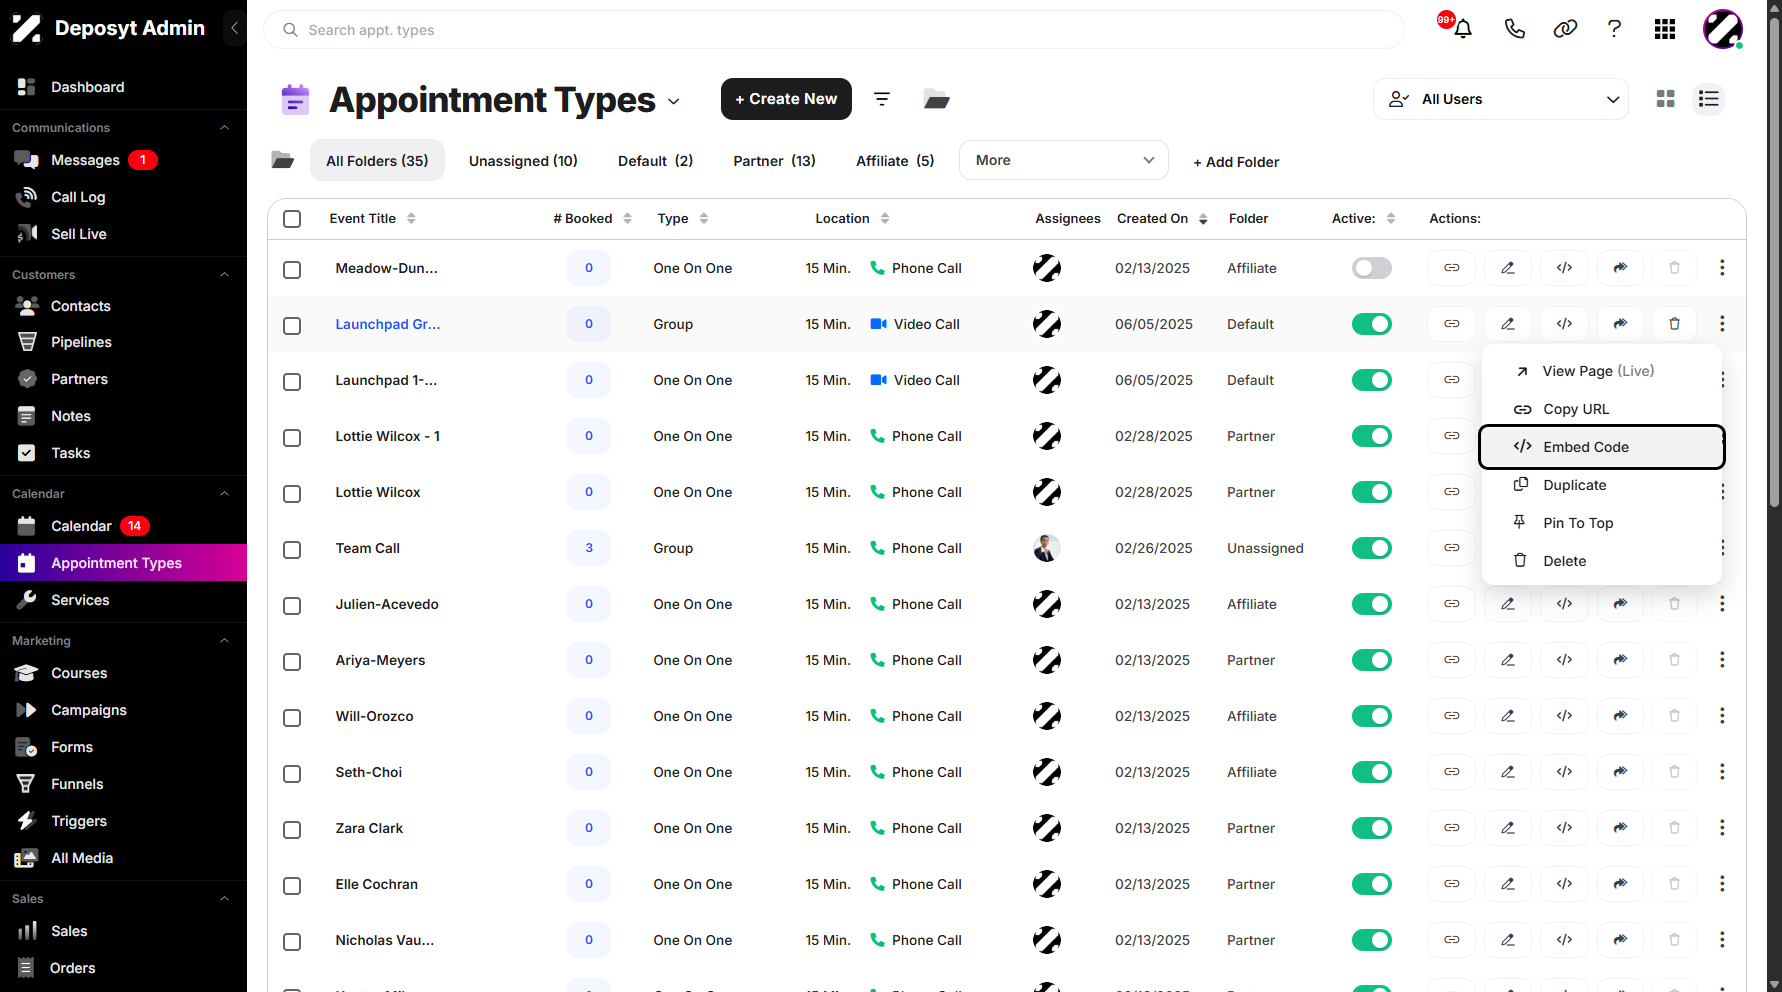Turn off the Zara Clark active toggle
Viewport: 1782px width, 992px height.
1372,828
